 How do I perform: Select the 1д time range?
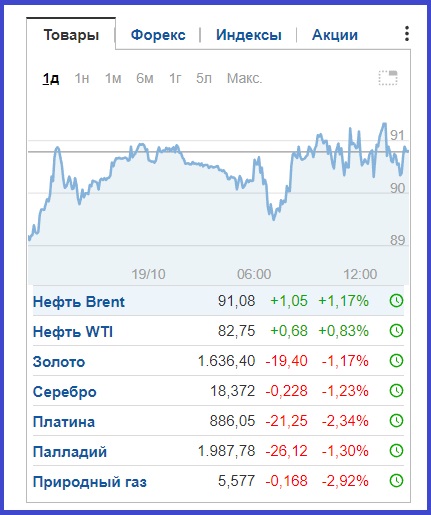click(51, 79)
